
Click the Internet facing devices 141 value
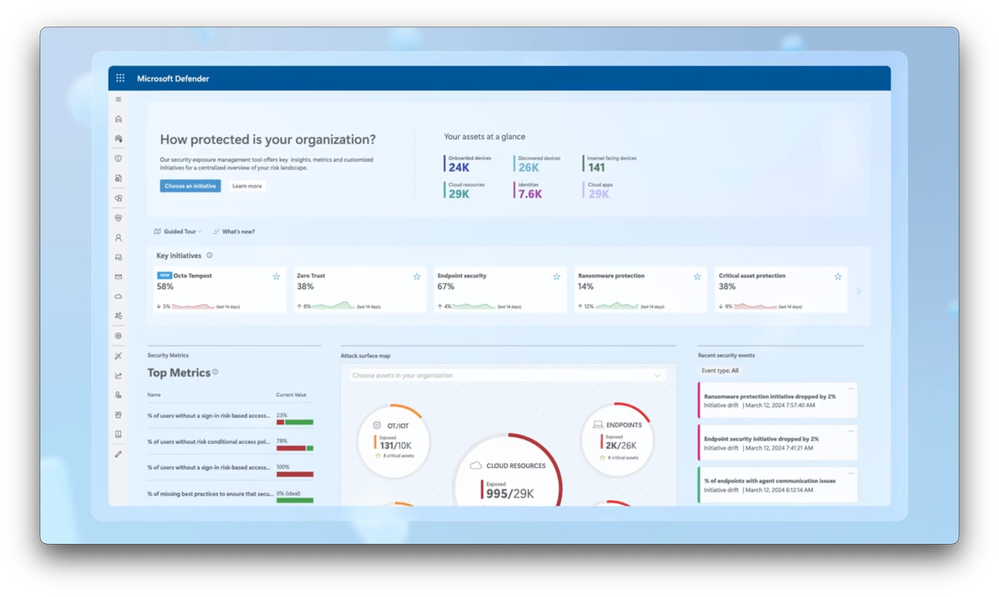pyautogui.click(x=596, y=168)
